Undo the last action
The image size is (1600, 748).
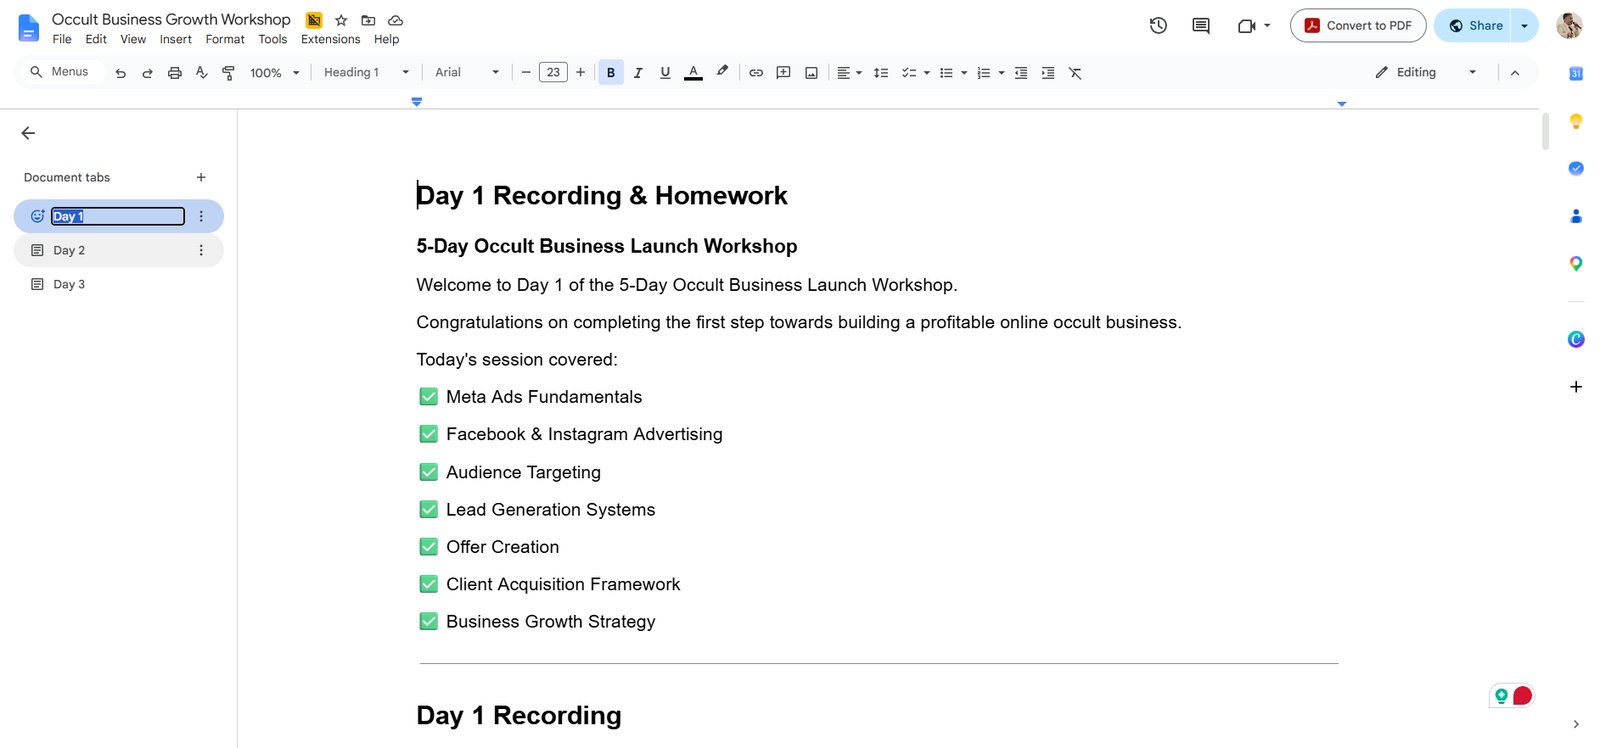pyautogui.click(x=121, y=73)
